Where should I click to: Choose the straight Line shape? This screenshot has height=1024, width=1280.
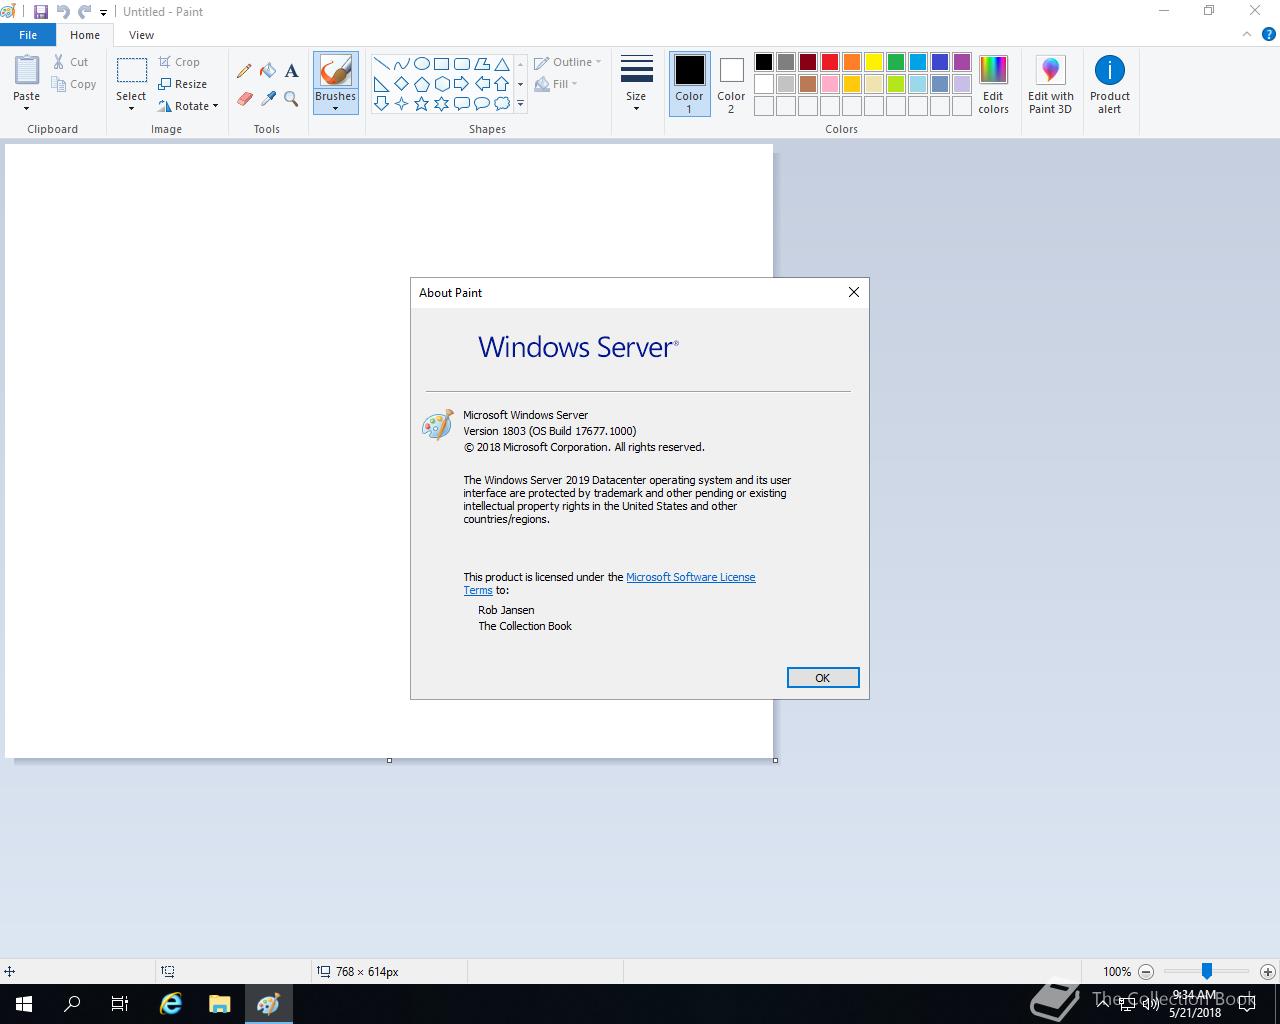point(381,64)
